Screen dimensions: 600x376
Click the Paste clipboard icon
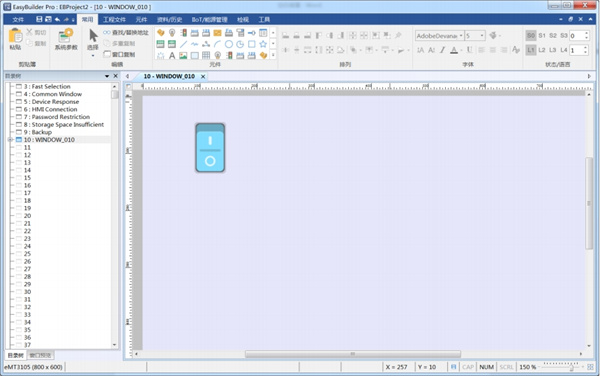tap(15, 36)
